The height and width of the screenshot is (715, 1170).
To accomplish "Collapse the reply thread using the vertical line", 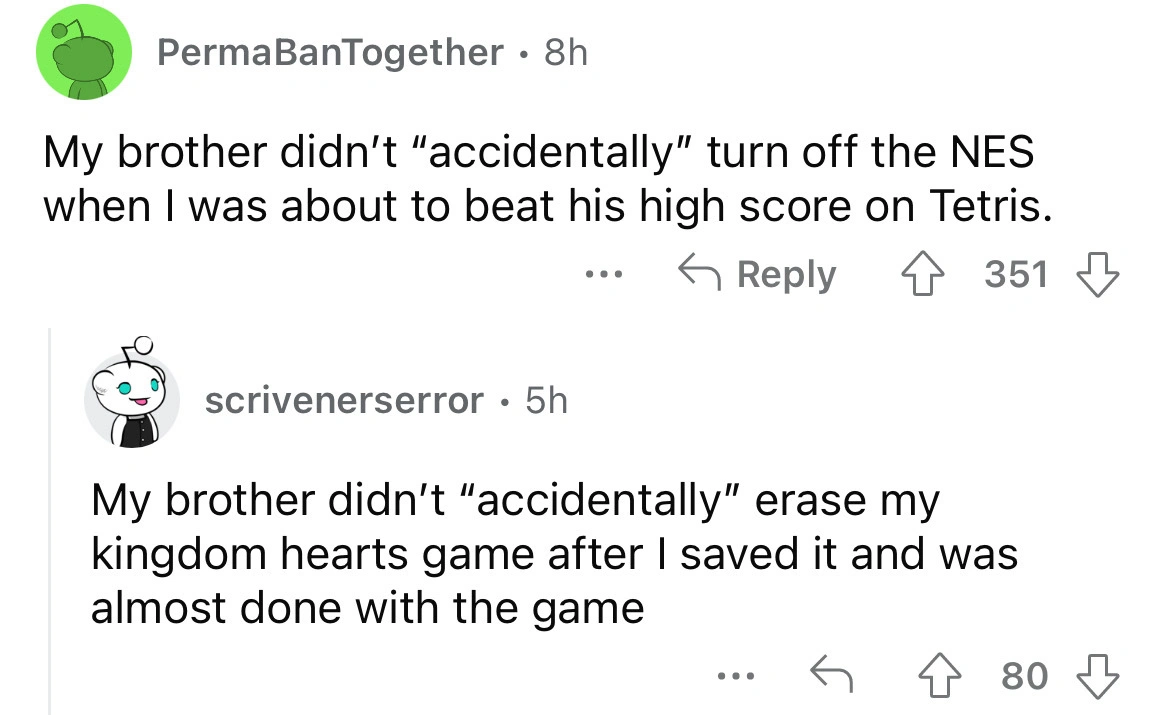I will coord(52,520).
